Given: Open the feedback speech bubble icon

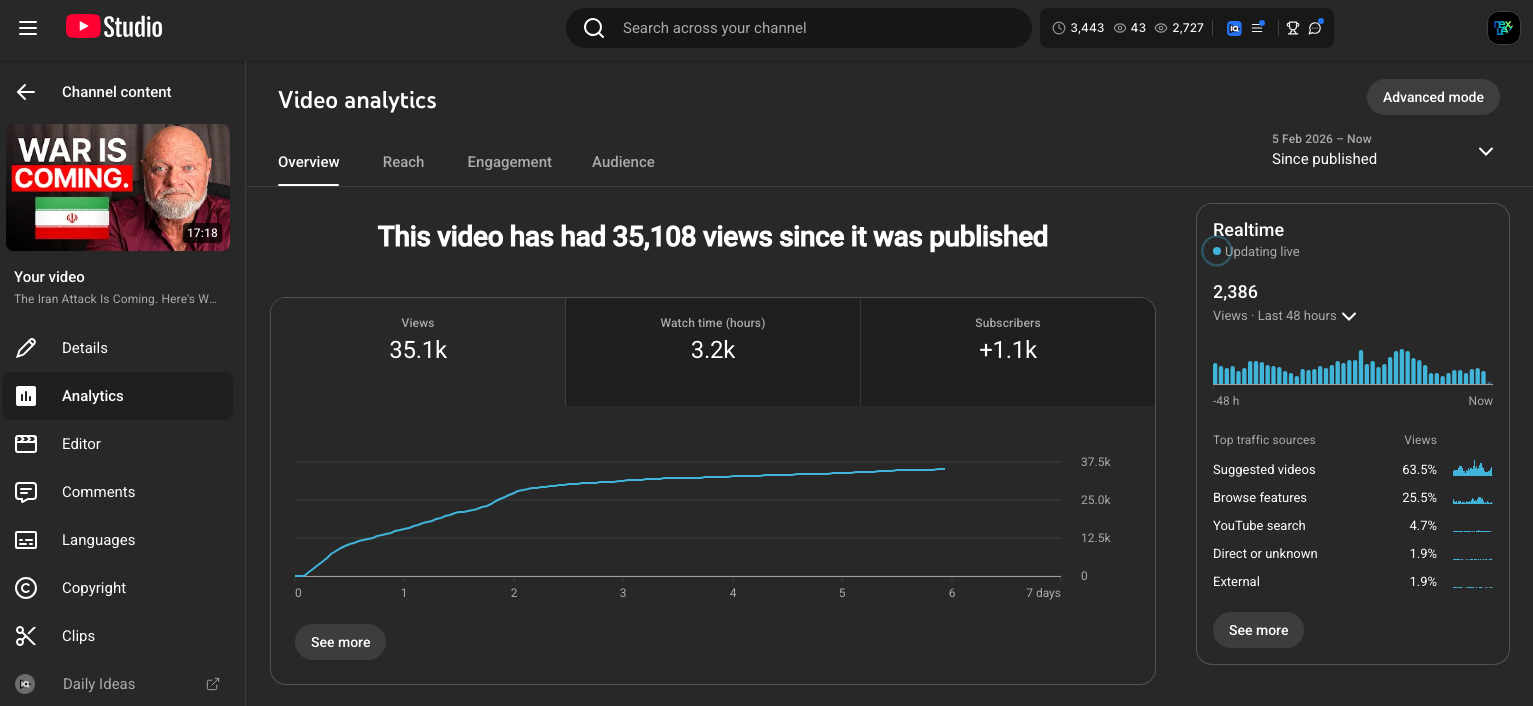Looking at the screenshot, I should pos(1314,27).
